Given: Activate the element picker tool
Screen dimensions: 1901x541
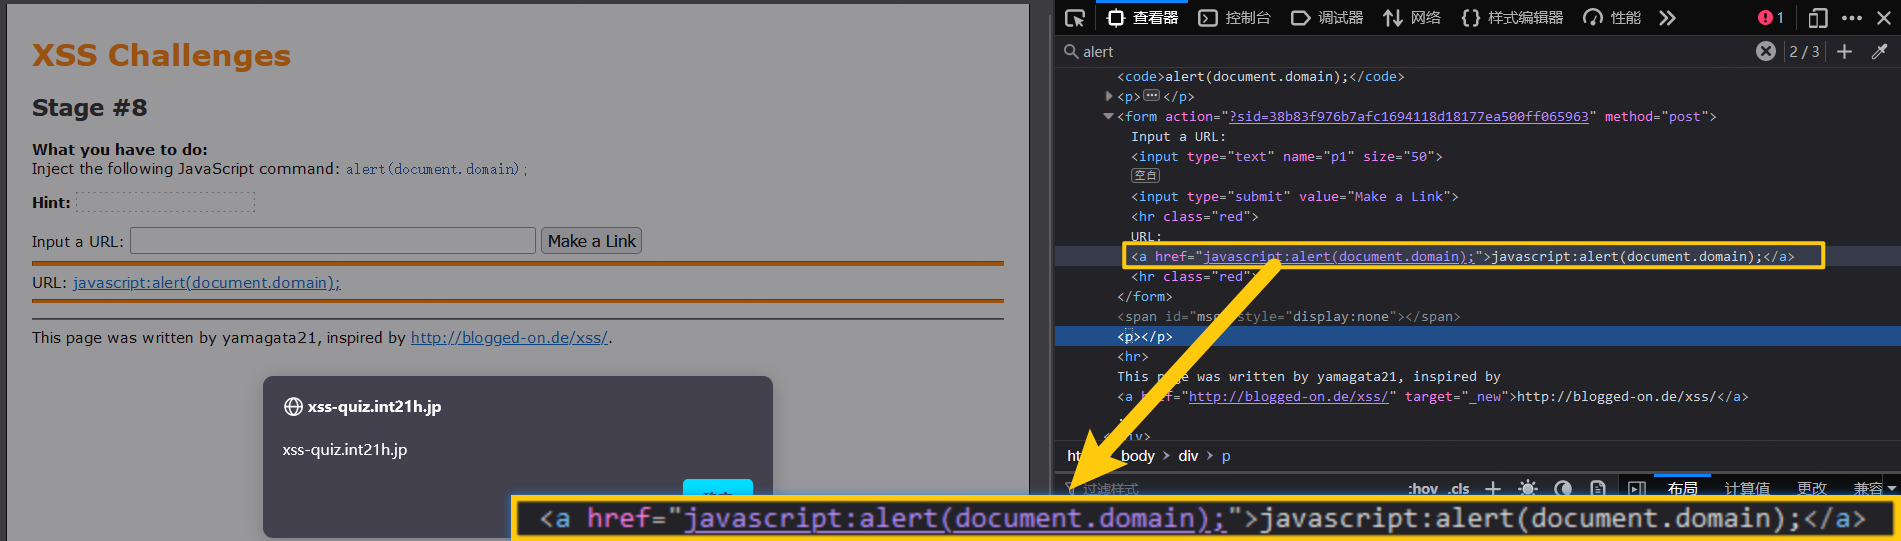Looking at the screenshot, I should coord(1075,18).
